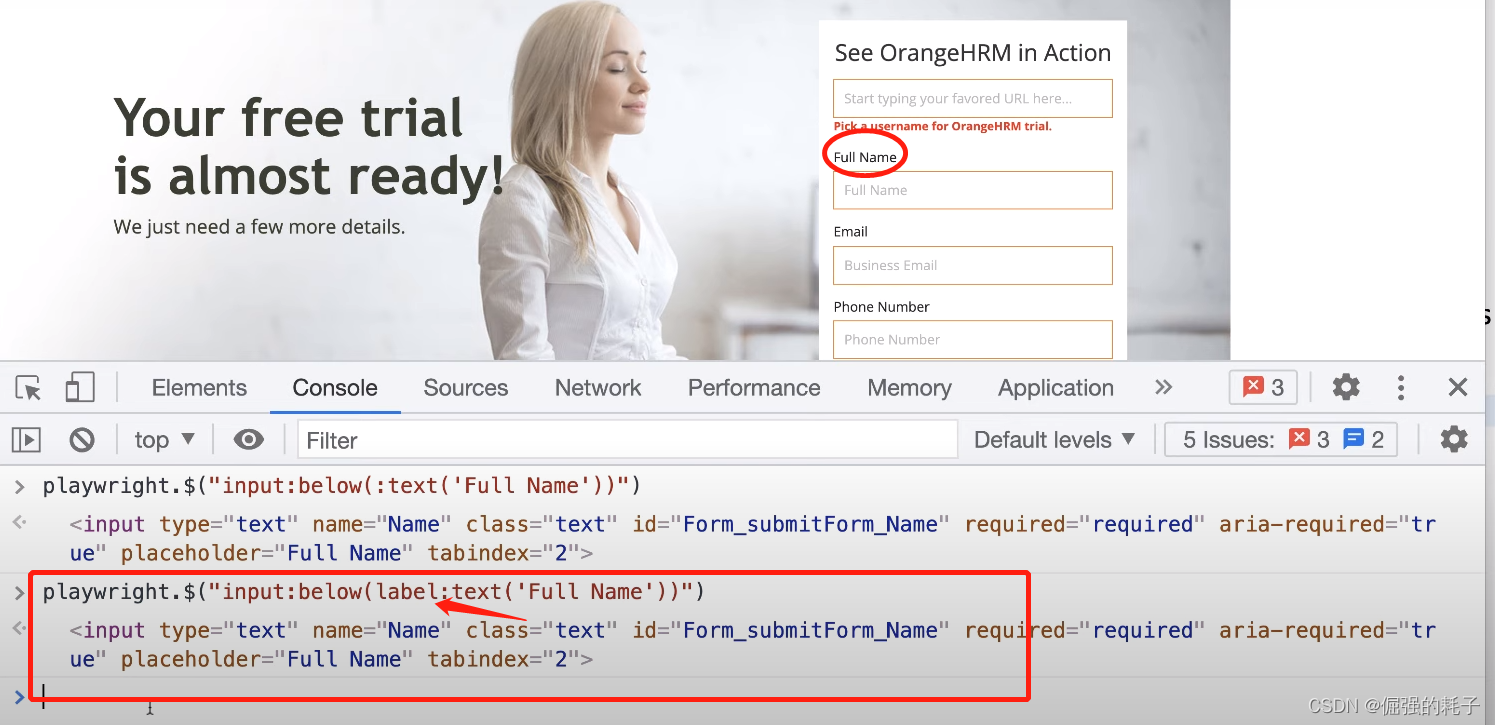Switch to the Console tab
The width and height of the screenshot is (1495, 725).
click(x=335, y=388)
